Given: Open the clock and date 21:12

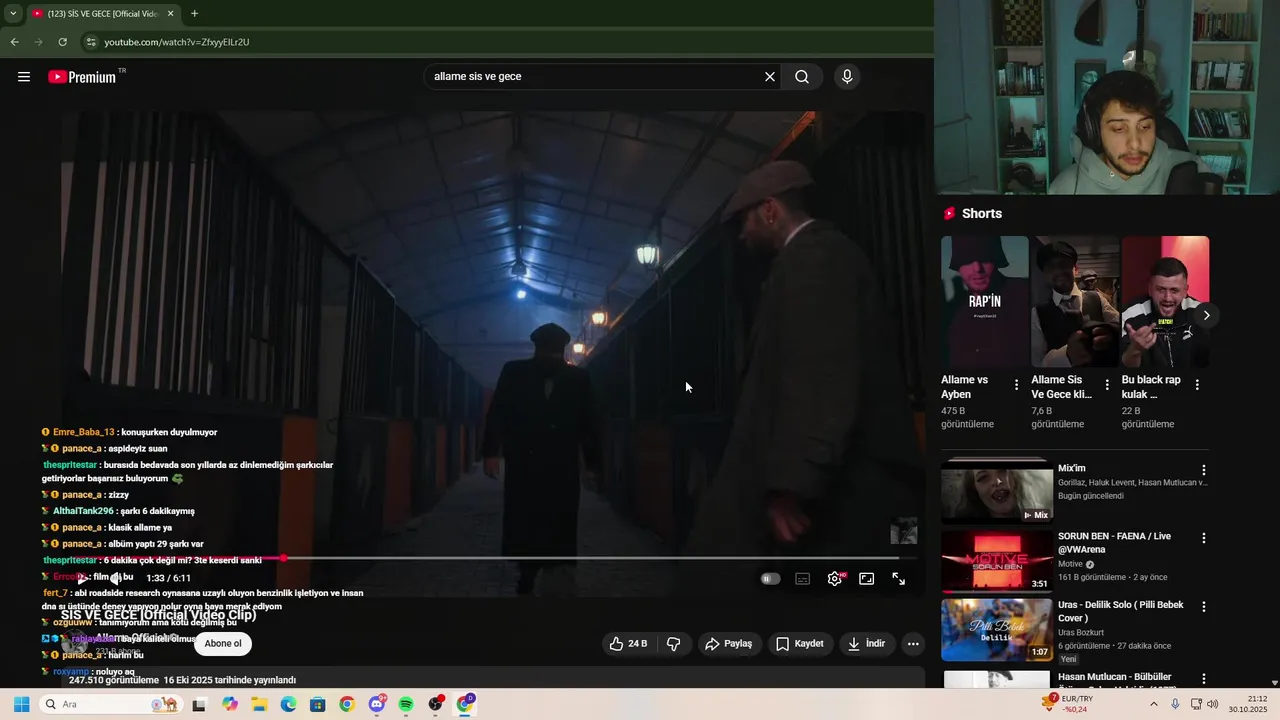Looking at the screenshot, I should (x=1248, y=704).
